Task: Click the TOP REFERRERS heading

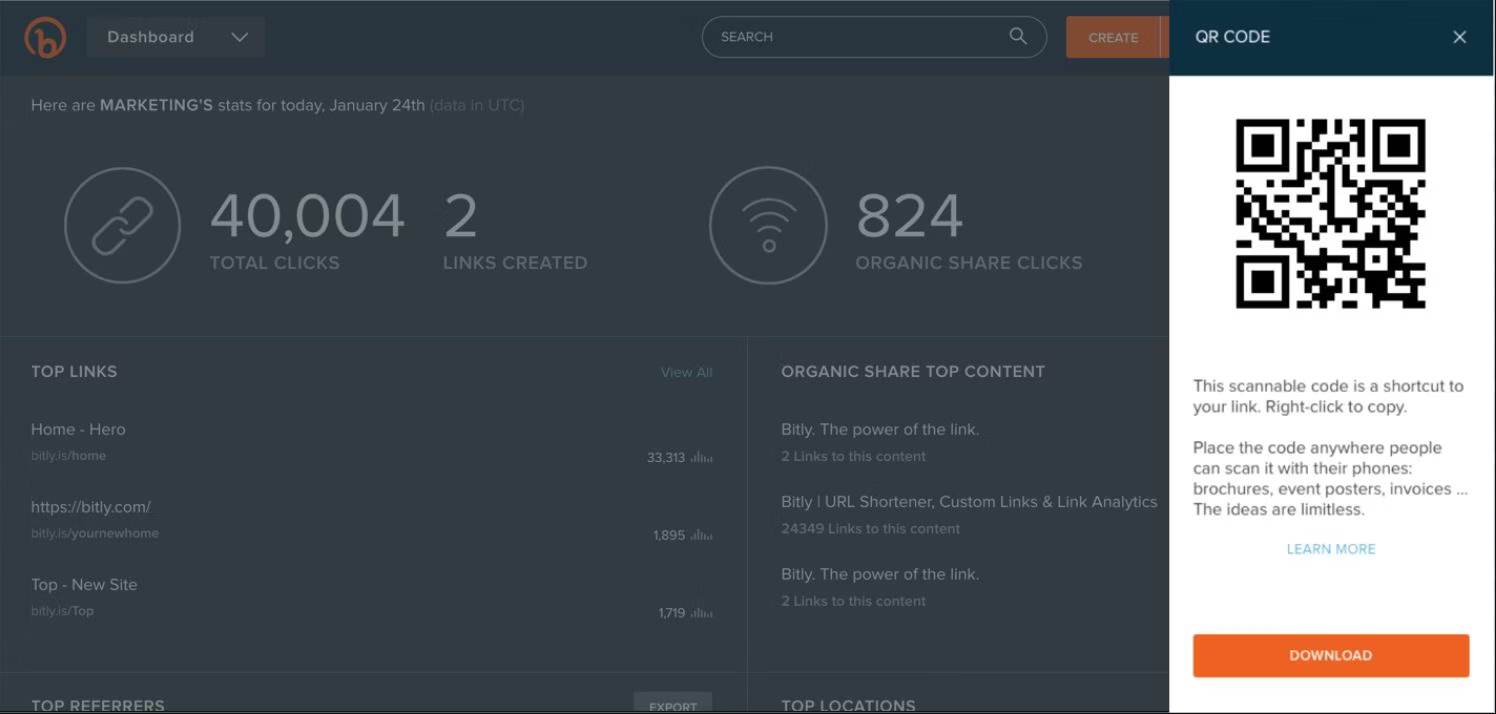Action: click(98, 705)
